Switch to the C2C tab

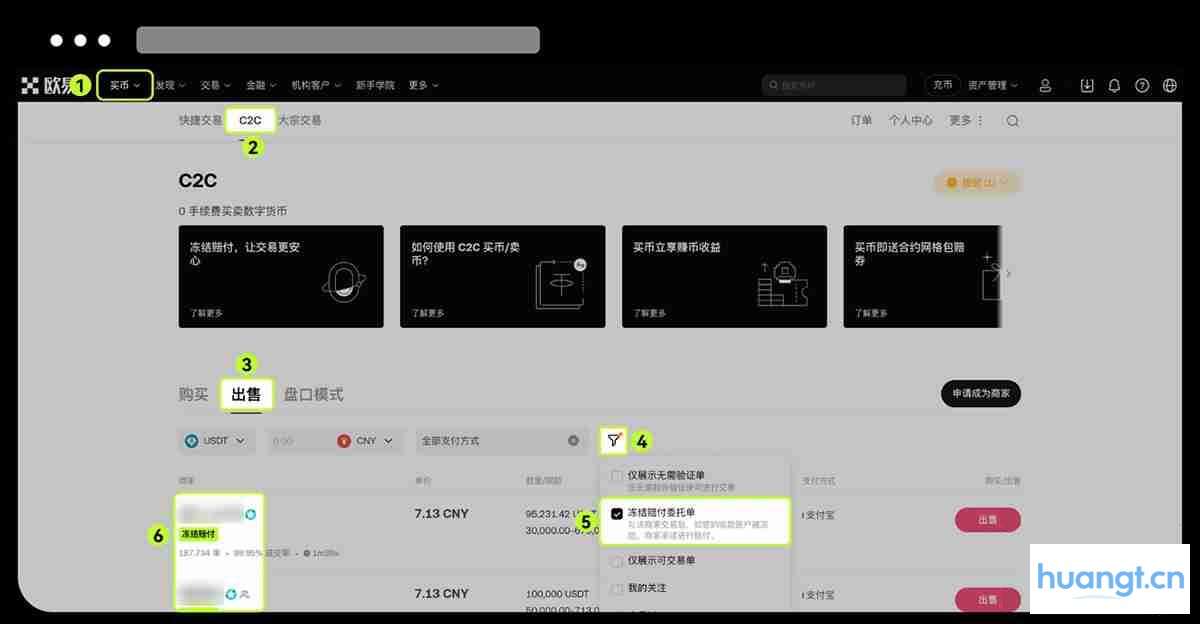[x=249, y=119]
